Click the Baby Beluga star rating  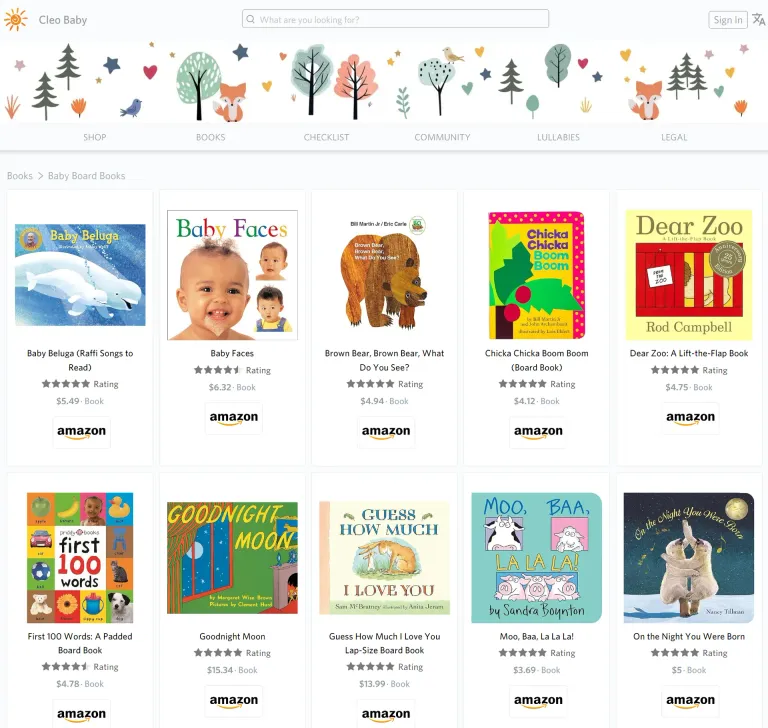pos(66,384)
